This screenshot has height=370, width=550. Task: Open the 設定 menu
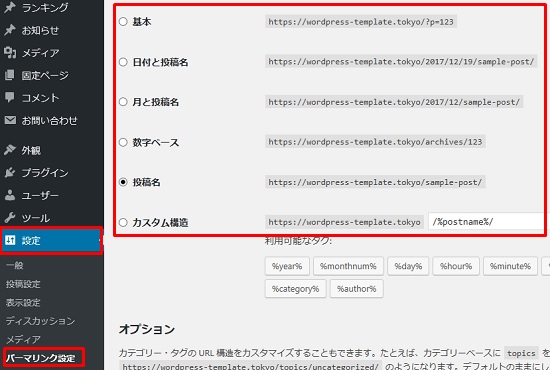51,240
